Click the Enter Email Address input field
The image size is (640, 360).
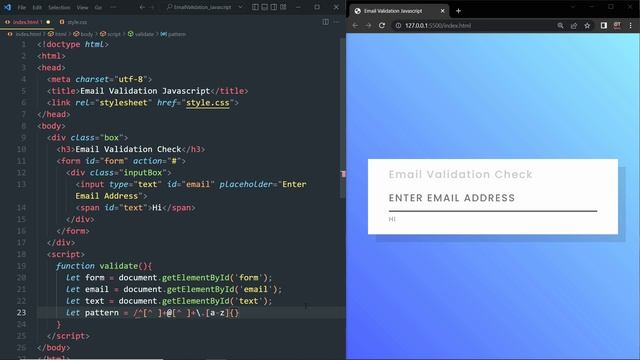pyautogui.click(x=493, y=199)
